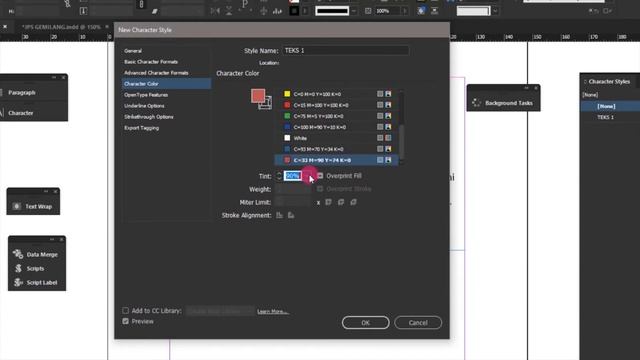
Task: Select the White swatch
Action: click(x=337, y=138)
